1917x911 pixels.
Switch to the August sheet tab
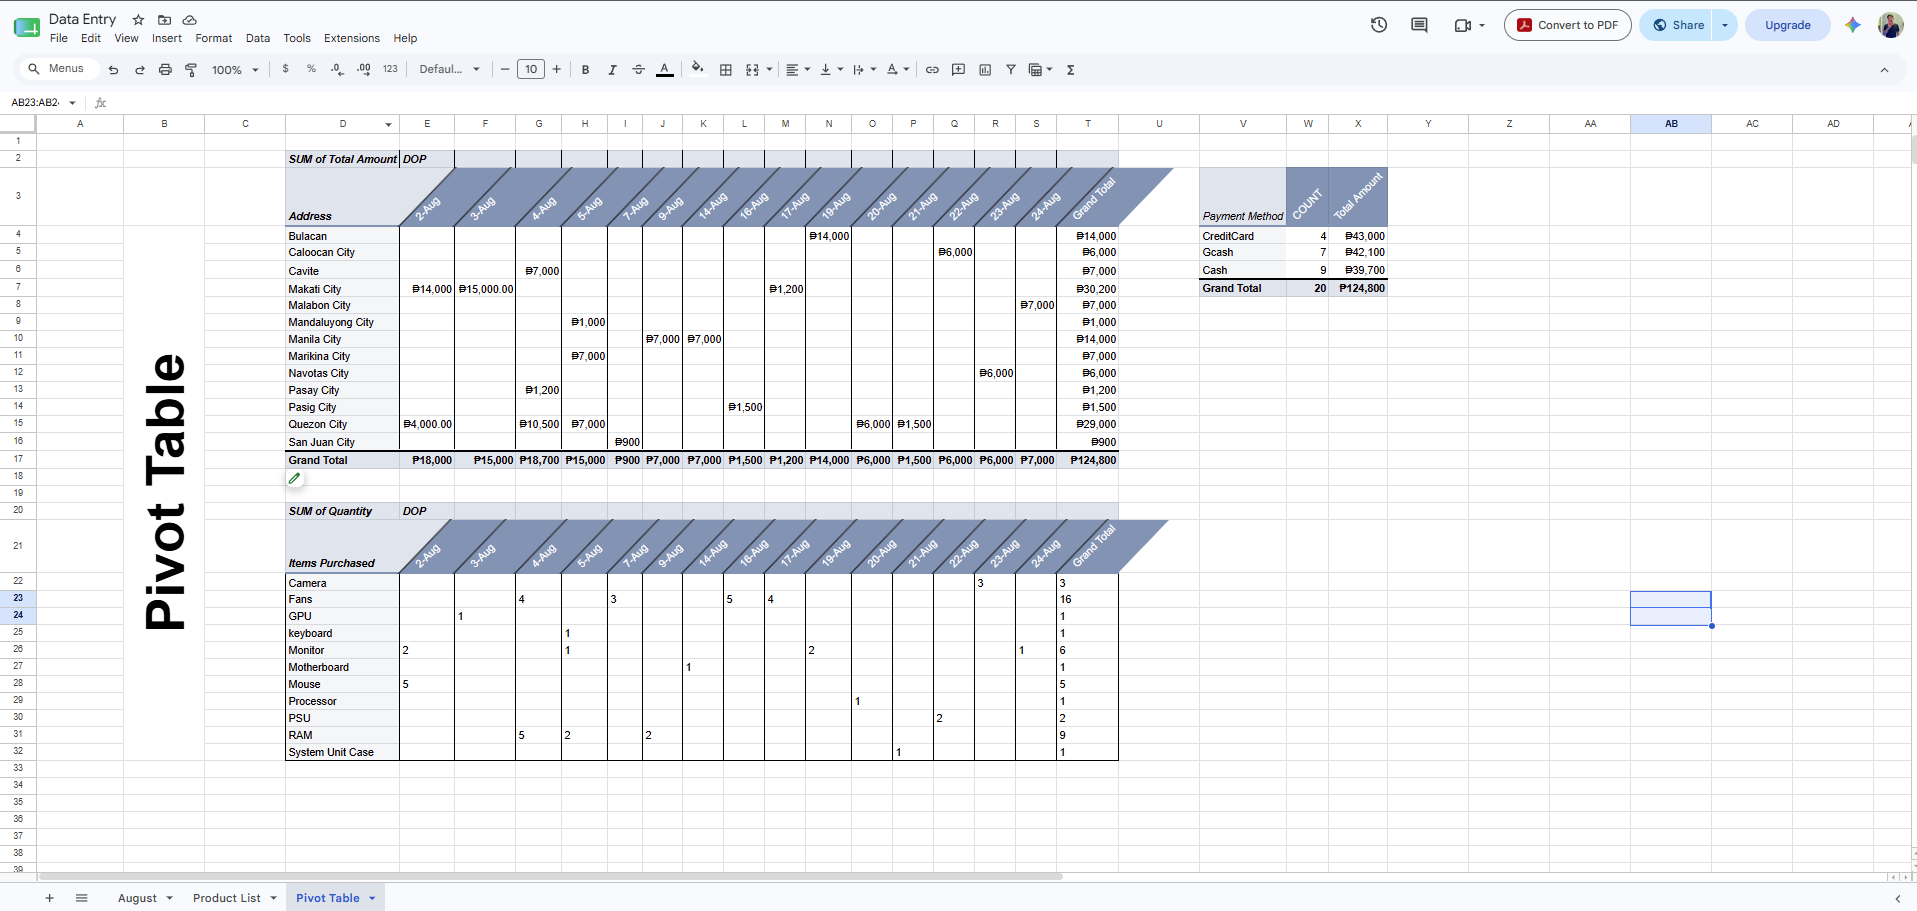pos(138,898)
